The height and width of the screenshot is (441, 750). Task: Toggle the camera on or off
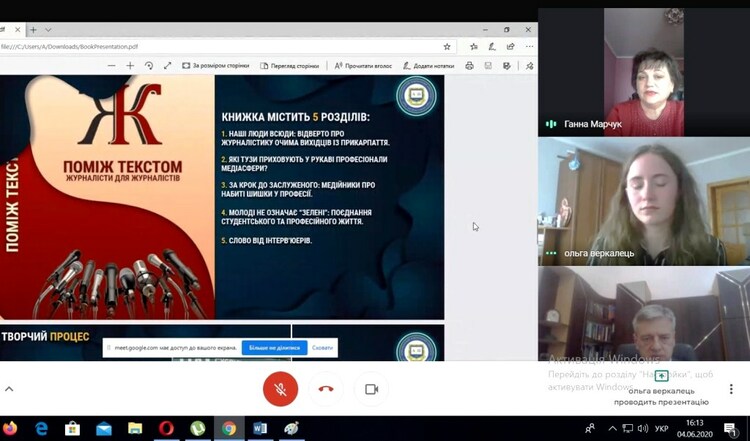point(371,389)
